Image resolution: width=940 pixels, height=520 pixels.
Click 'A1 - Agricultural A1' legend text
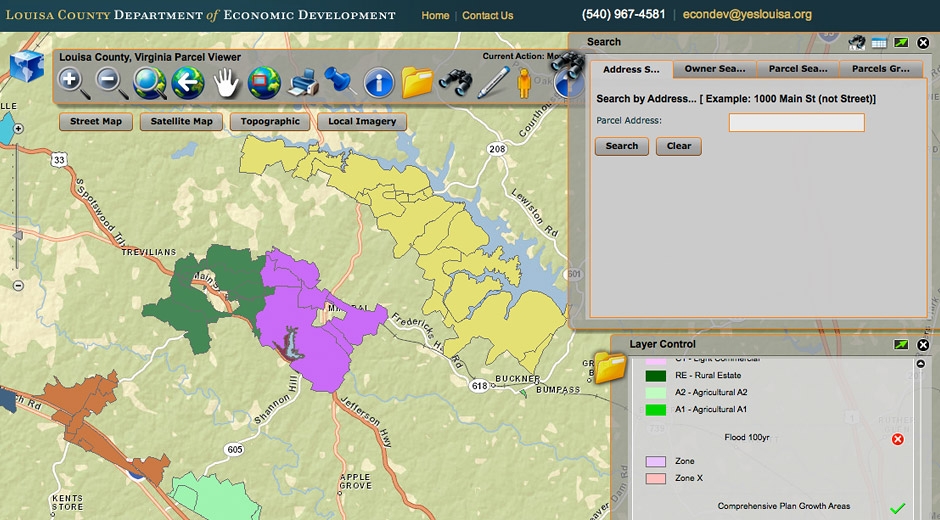coord(711,410)
